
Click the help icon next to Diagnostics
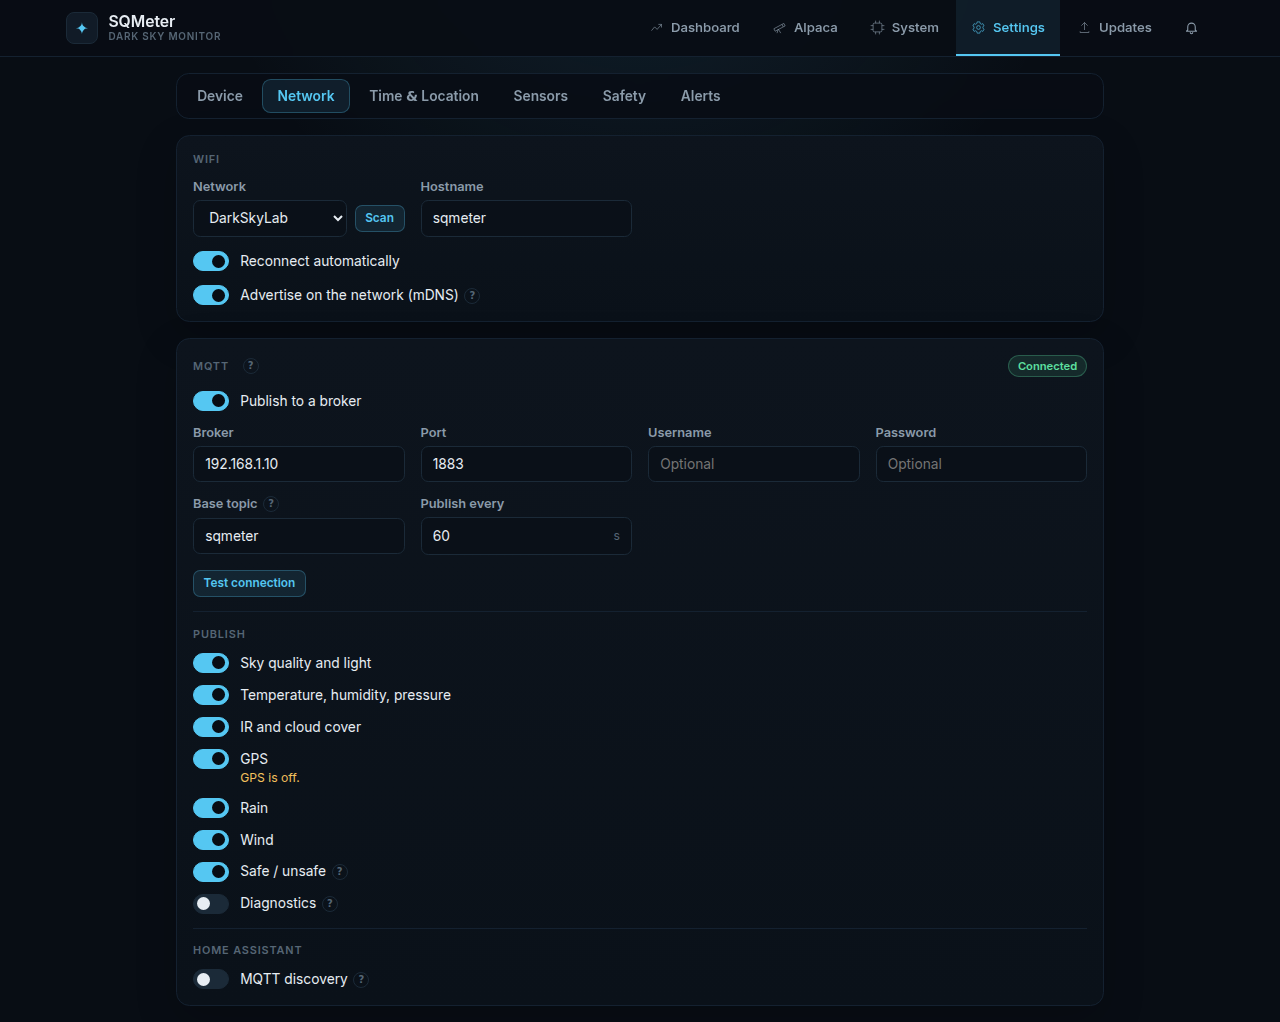(x=331, y=904)
